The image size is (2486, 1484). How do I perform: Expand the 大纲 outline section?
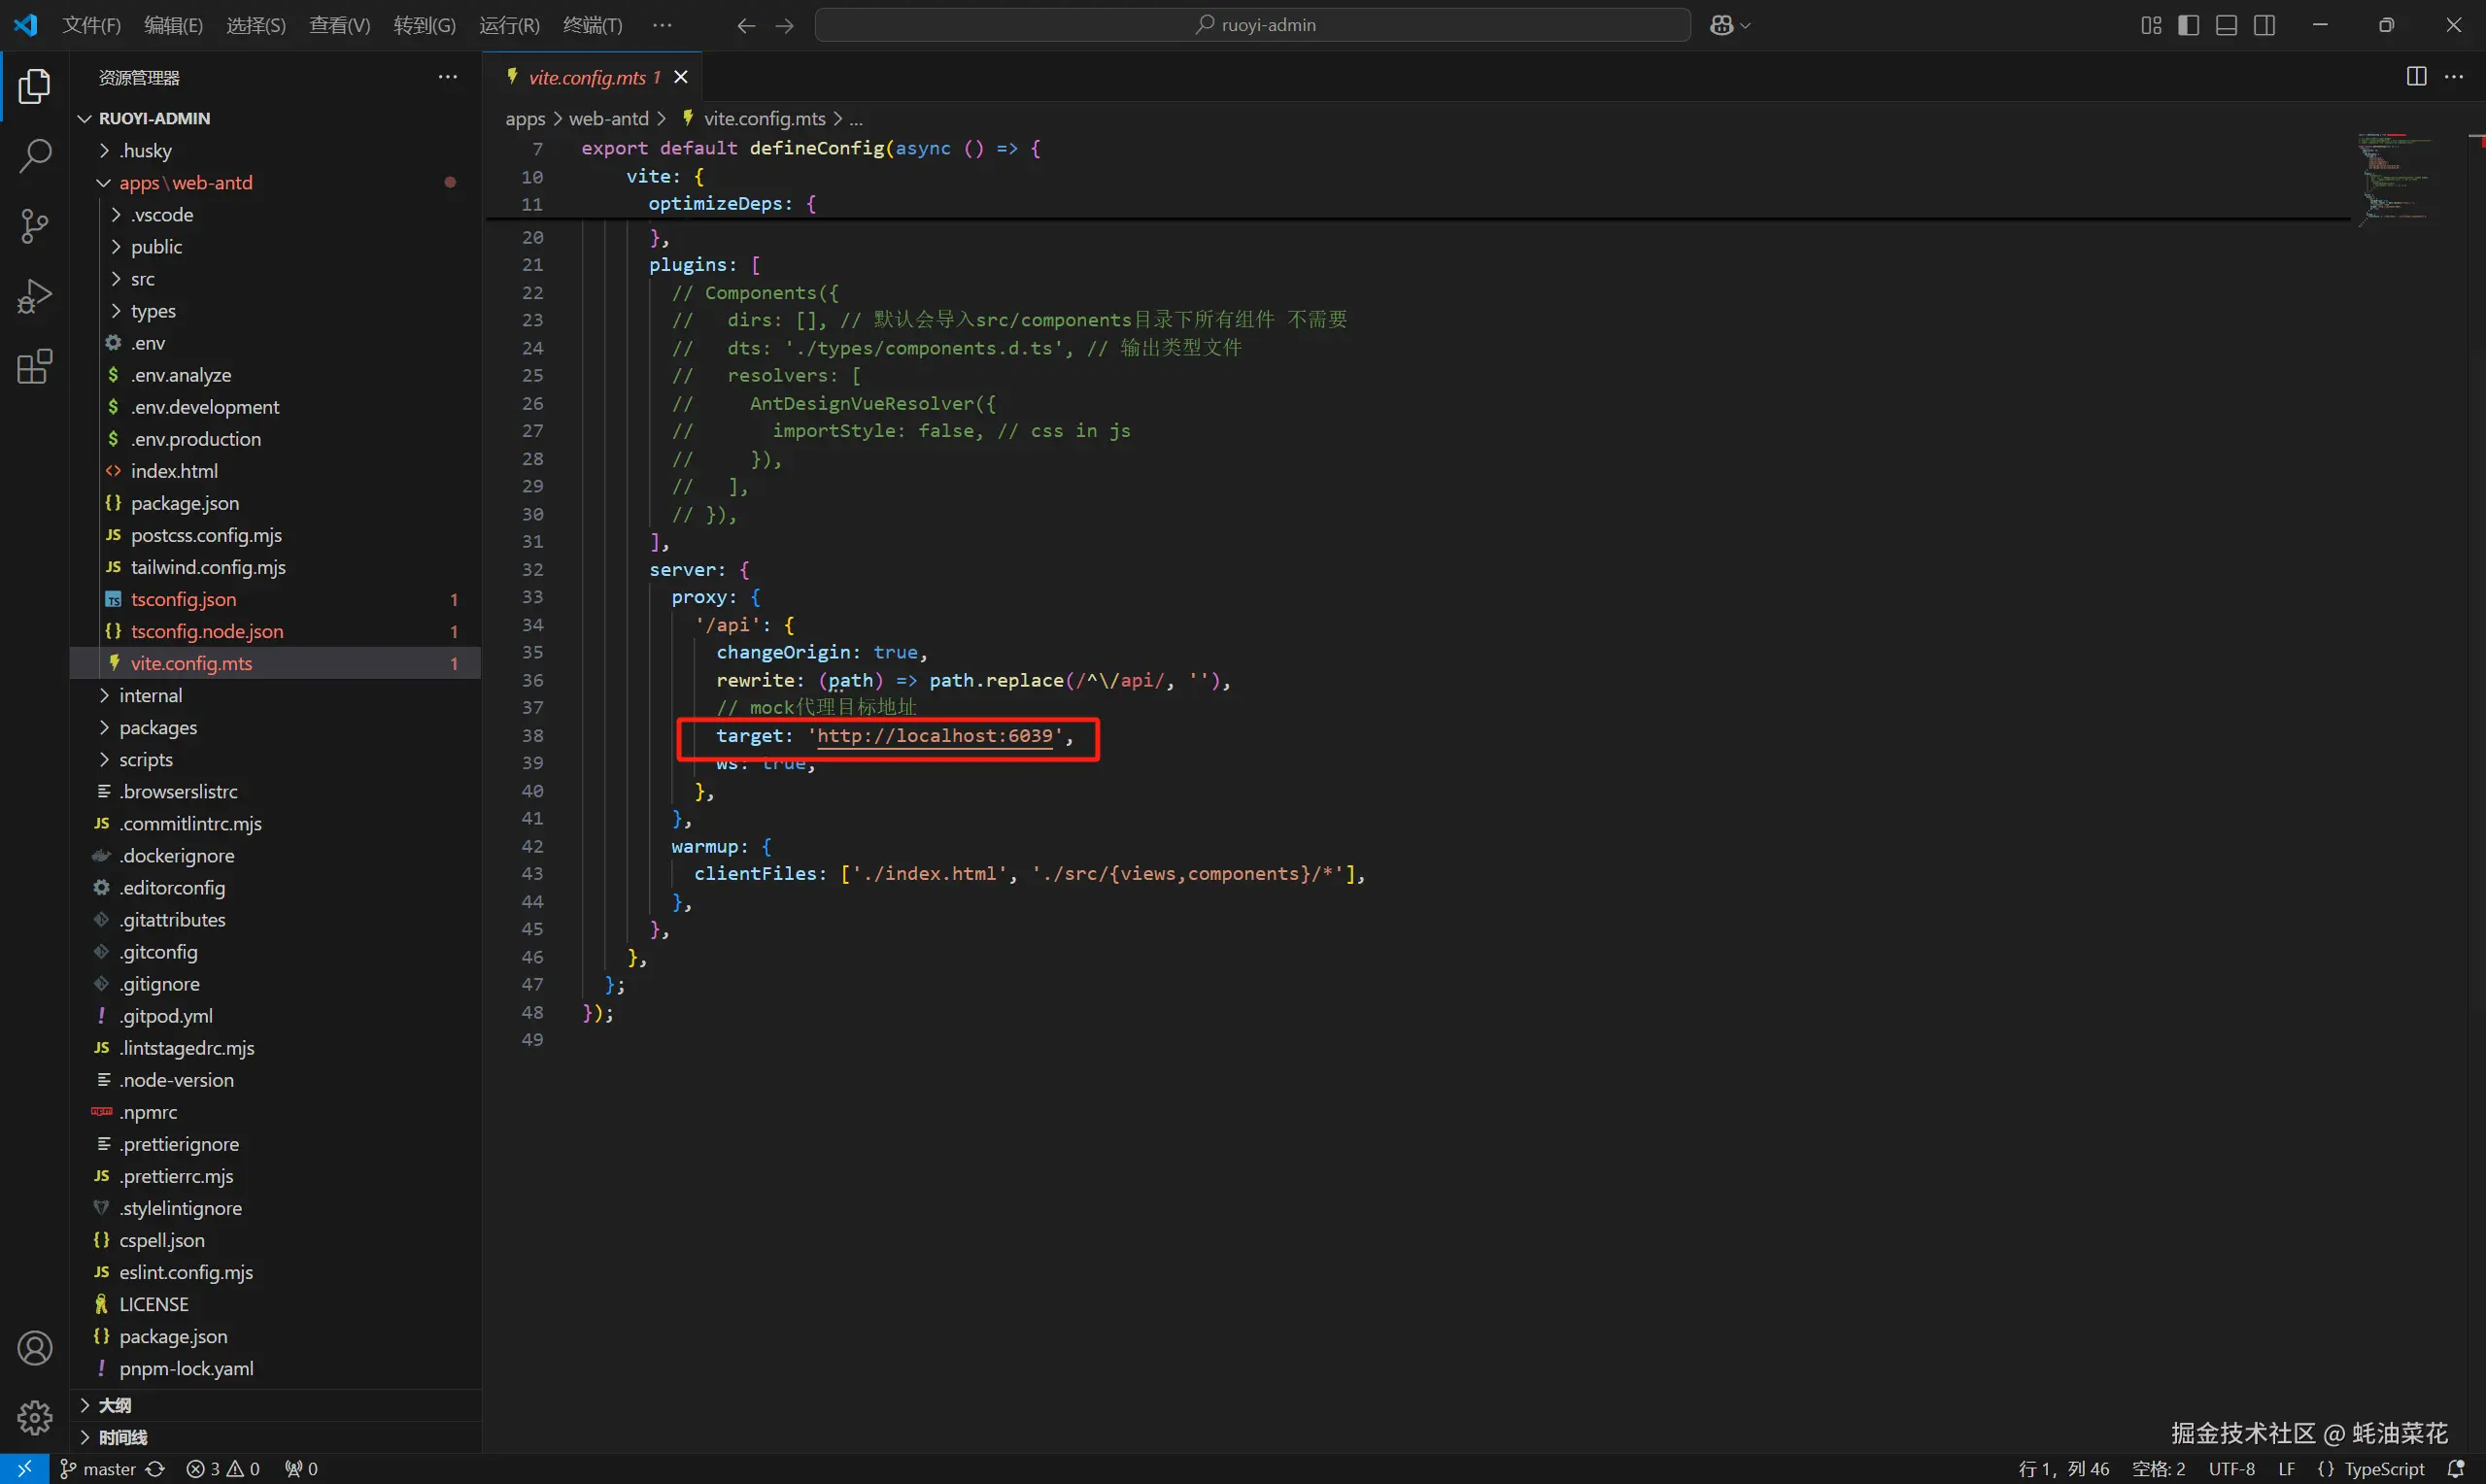tap(275, 1405)
